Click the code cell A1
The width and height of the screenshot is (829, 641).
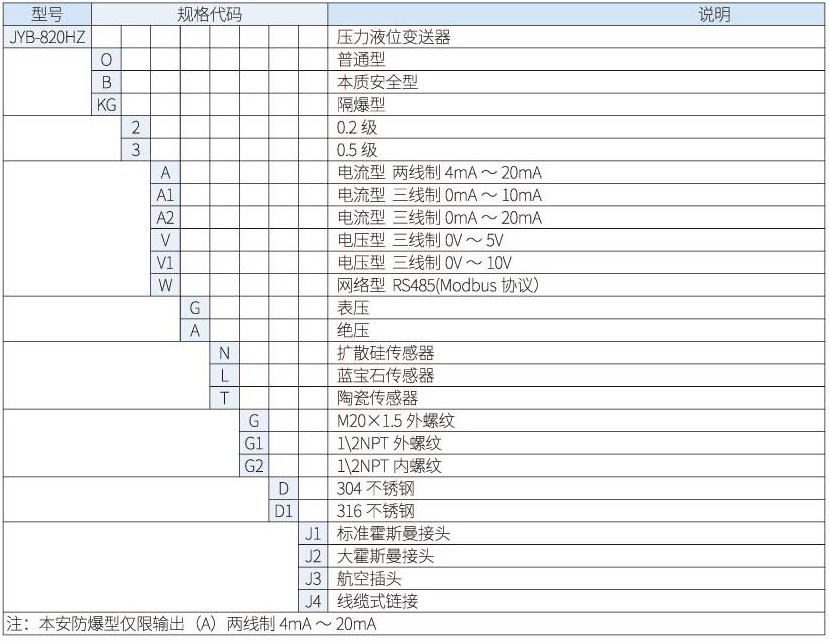click(x=165, y=195)
